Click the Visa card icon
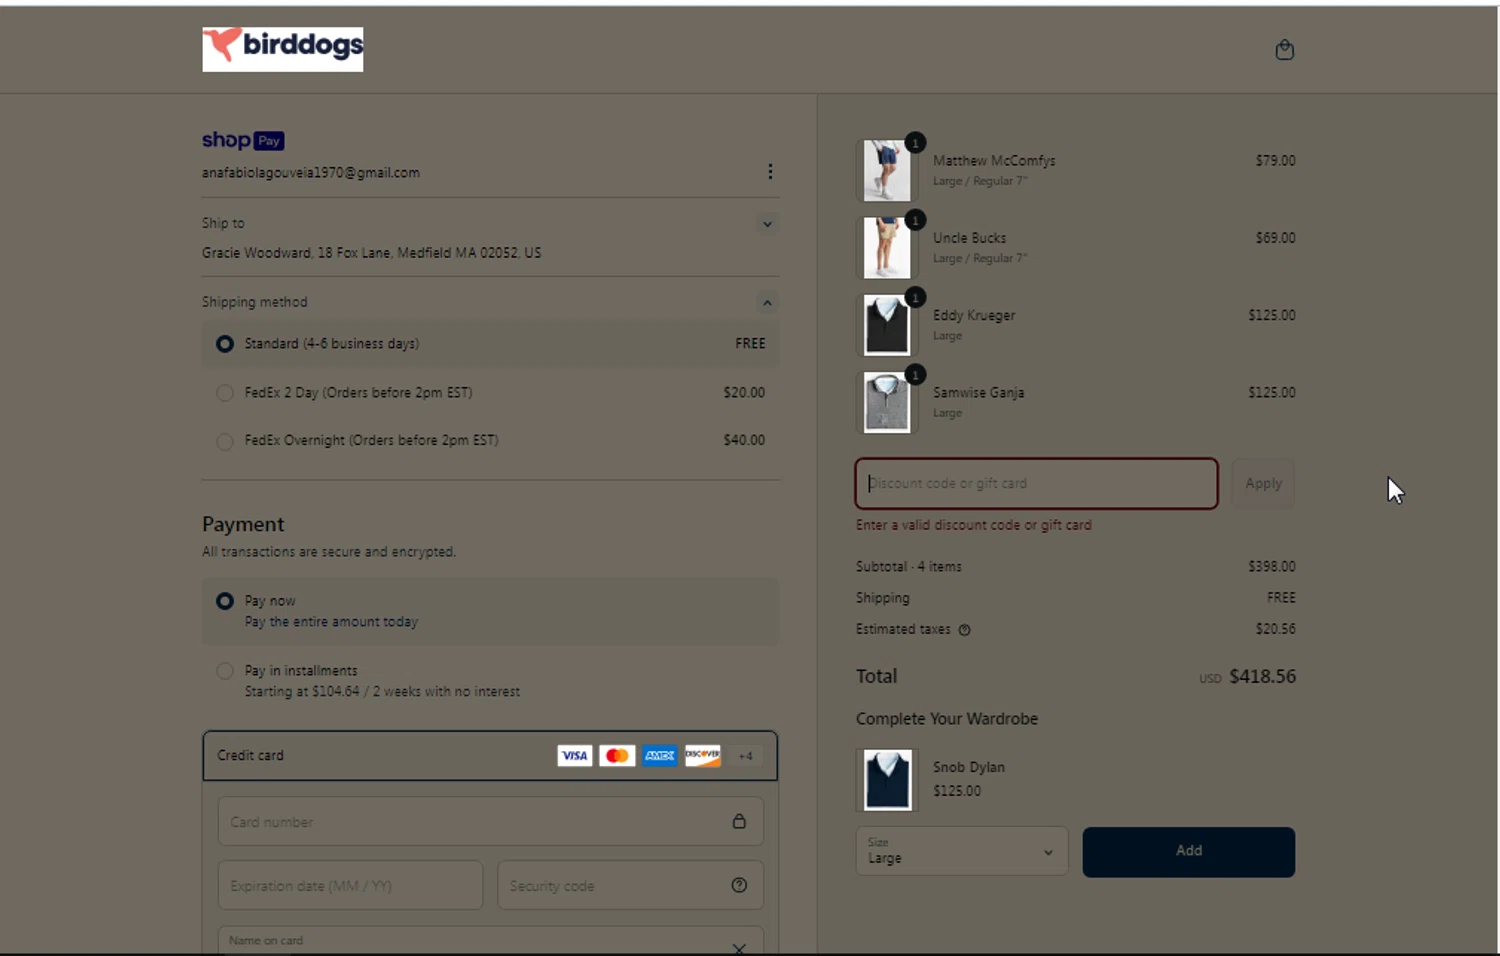1500x956 pixels. point(575,756)
